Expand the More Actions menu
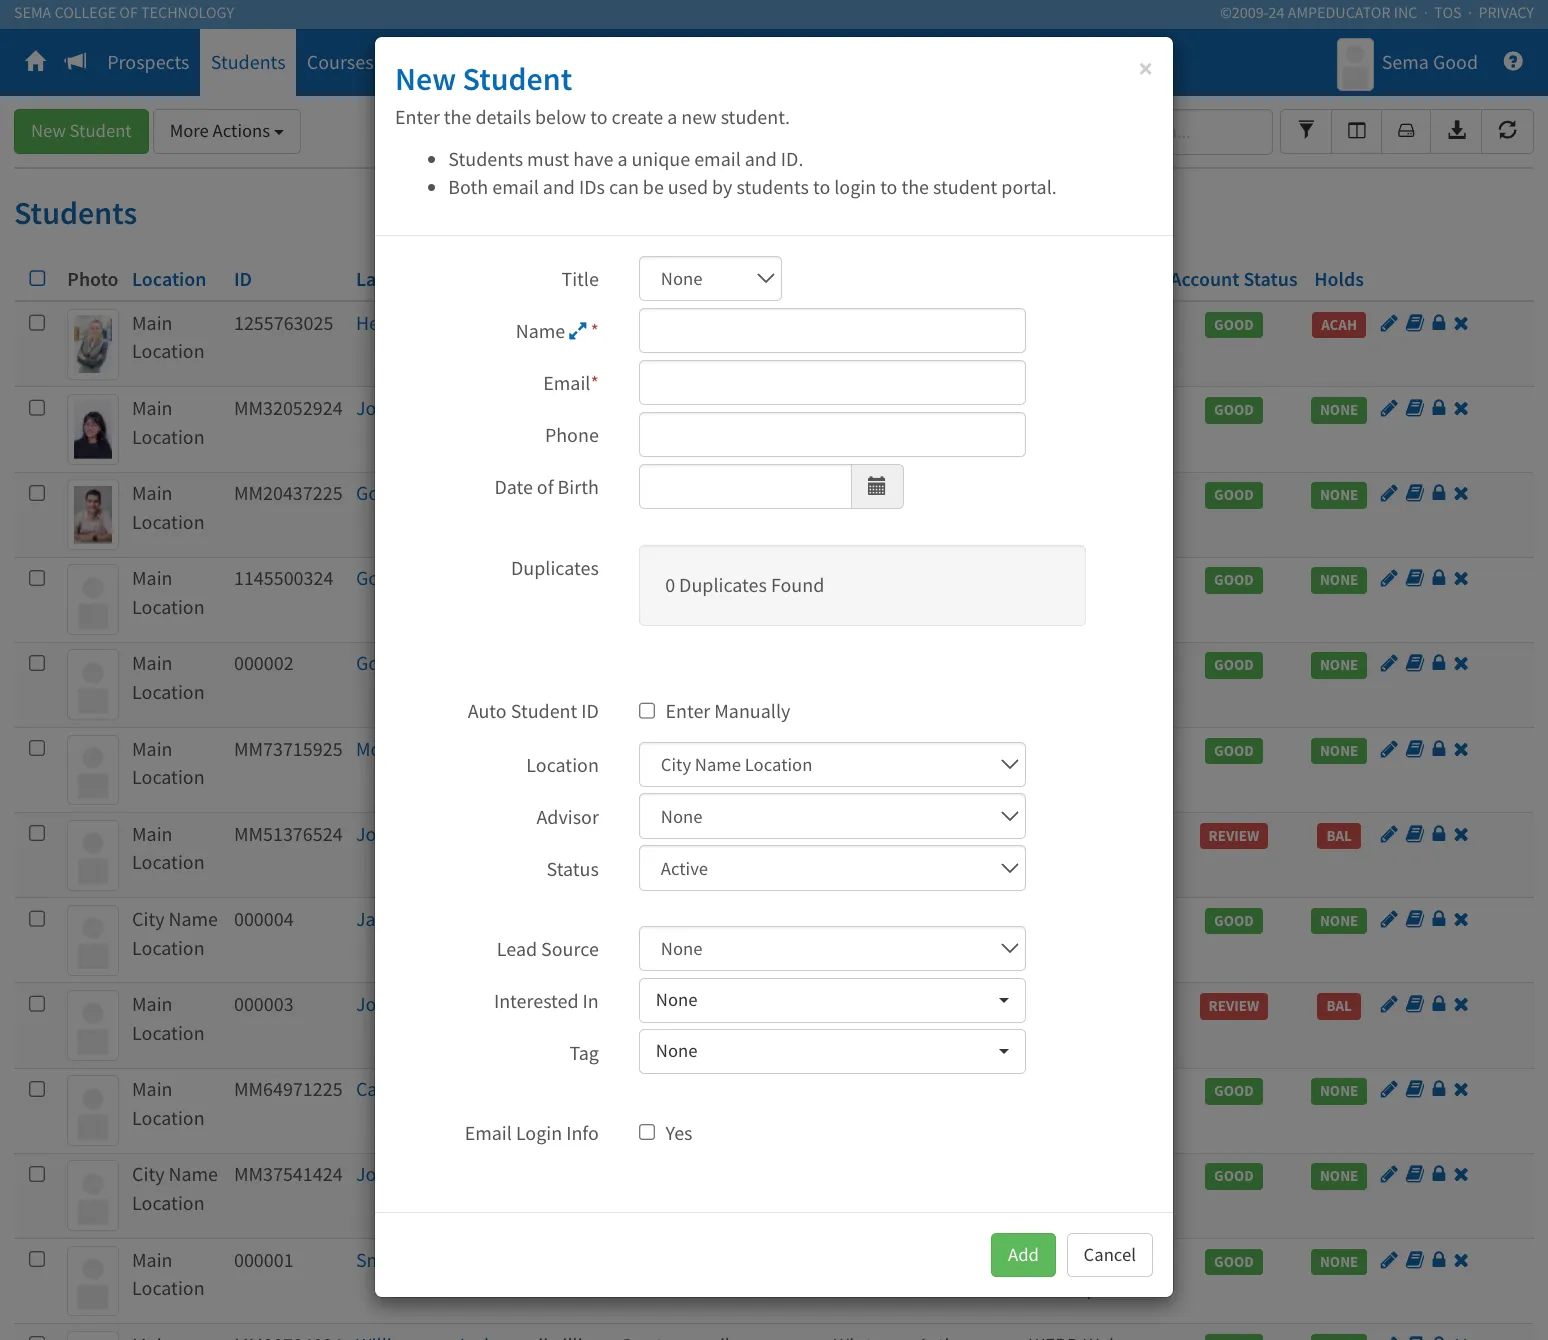Screen dimensions: 1548x1340 [227, 131]
